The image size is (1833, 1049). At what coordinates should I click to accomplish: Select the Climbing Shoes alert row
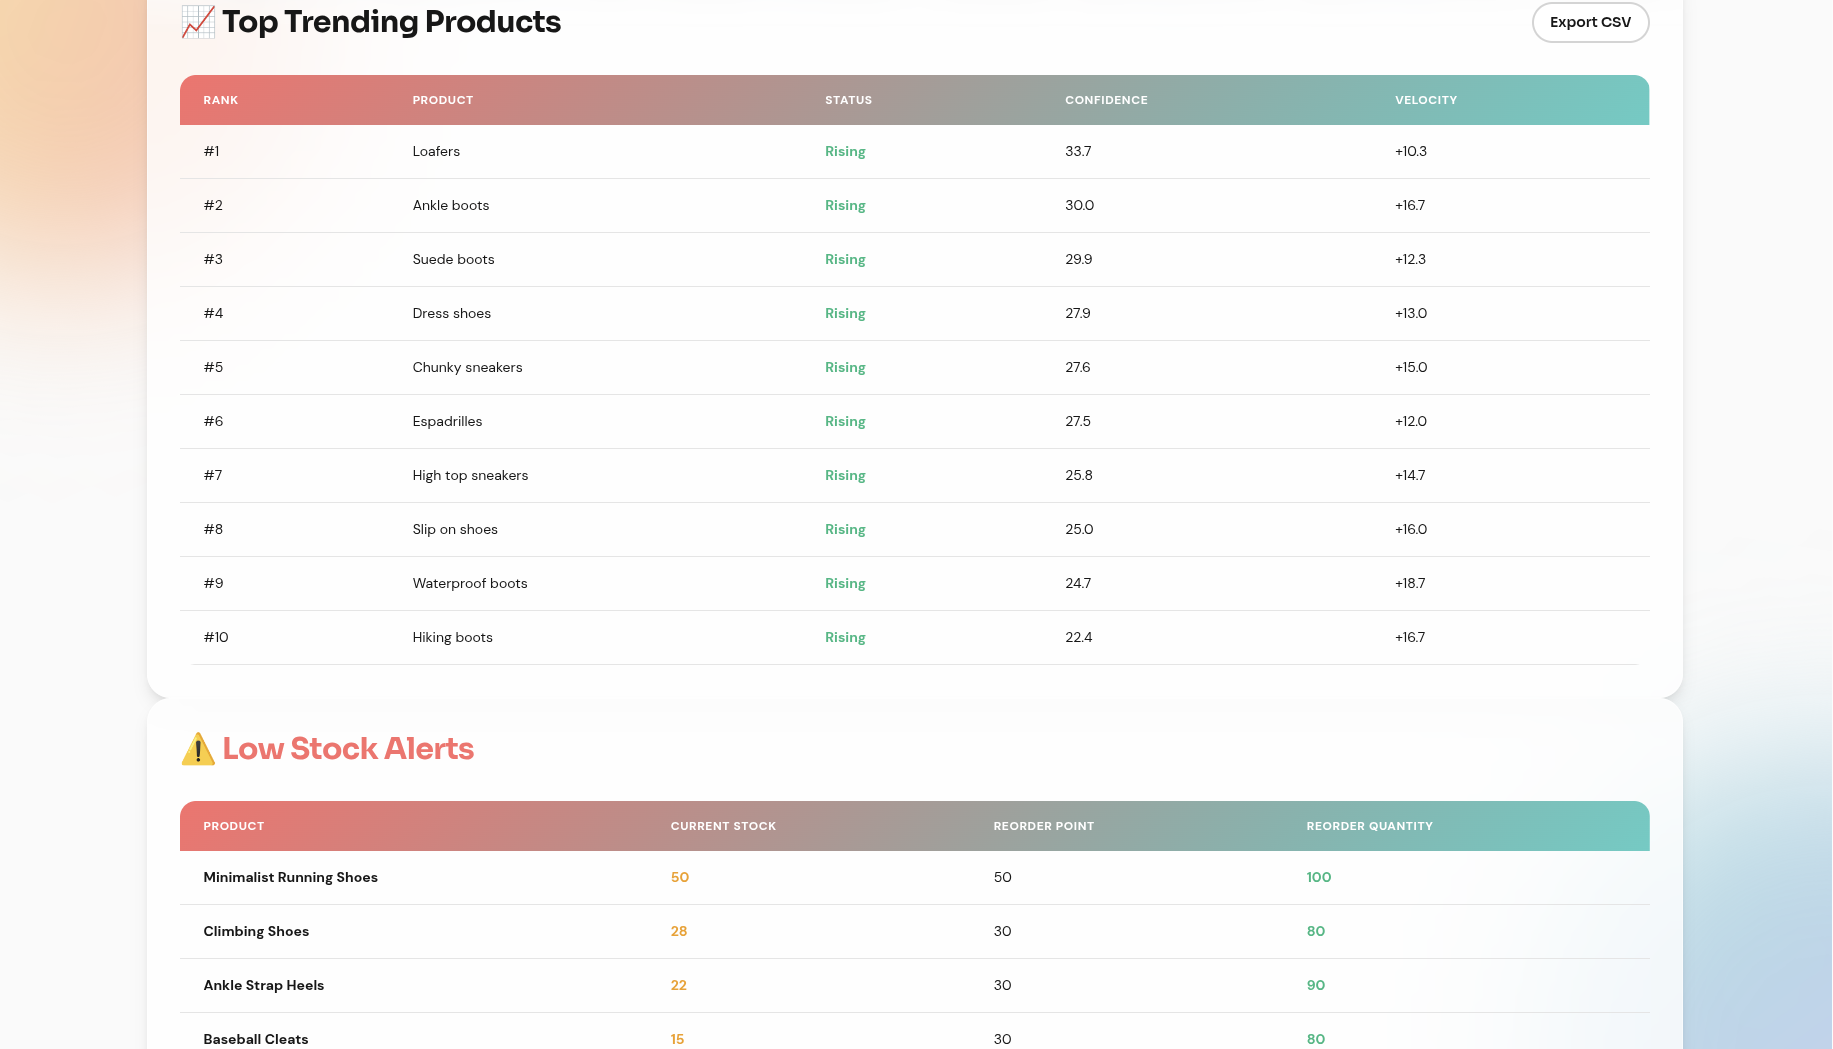[256, 932]
